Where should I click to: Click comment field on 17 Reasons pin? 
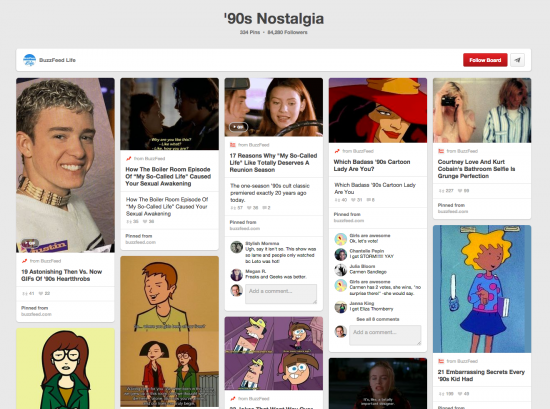281,294
